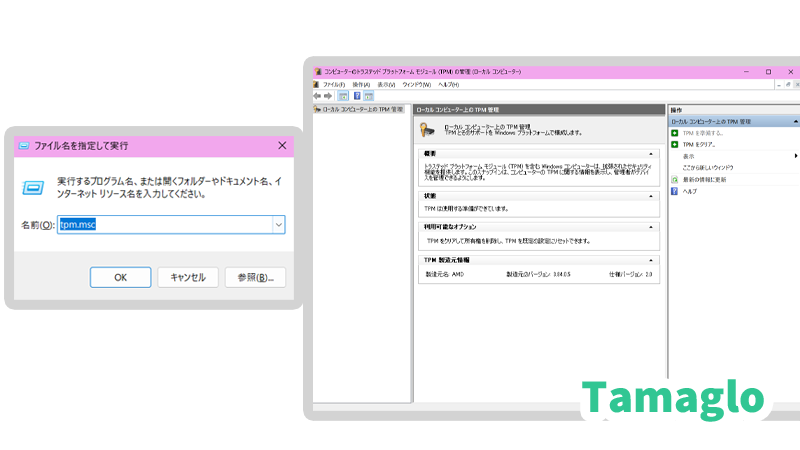The height and width of the screenshot is (450, 800).
Task: Click the キャンセル button
Action: pyautogui.click(x=188, y=277)
